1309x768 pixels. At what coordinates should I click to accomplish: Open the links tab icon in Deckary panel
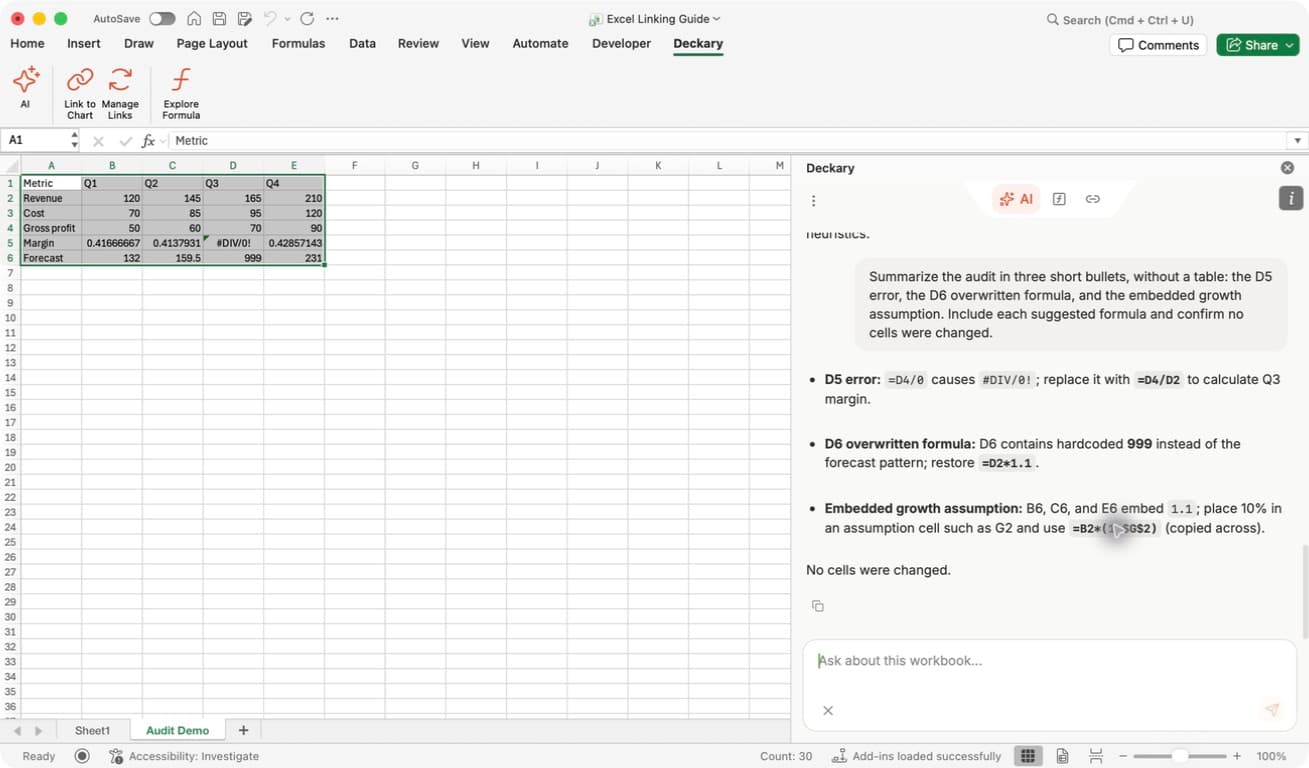click(x=1093, y=199)
